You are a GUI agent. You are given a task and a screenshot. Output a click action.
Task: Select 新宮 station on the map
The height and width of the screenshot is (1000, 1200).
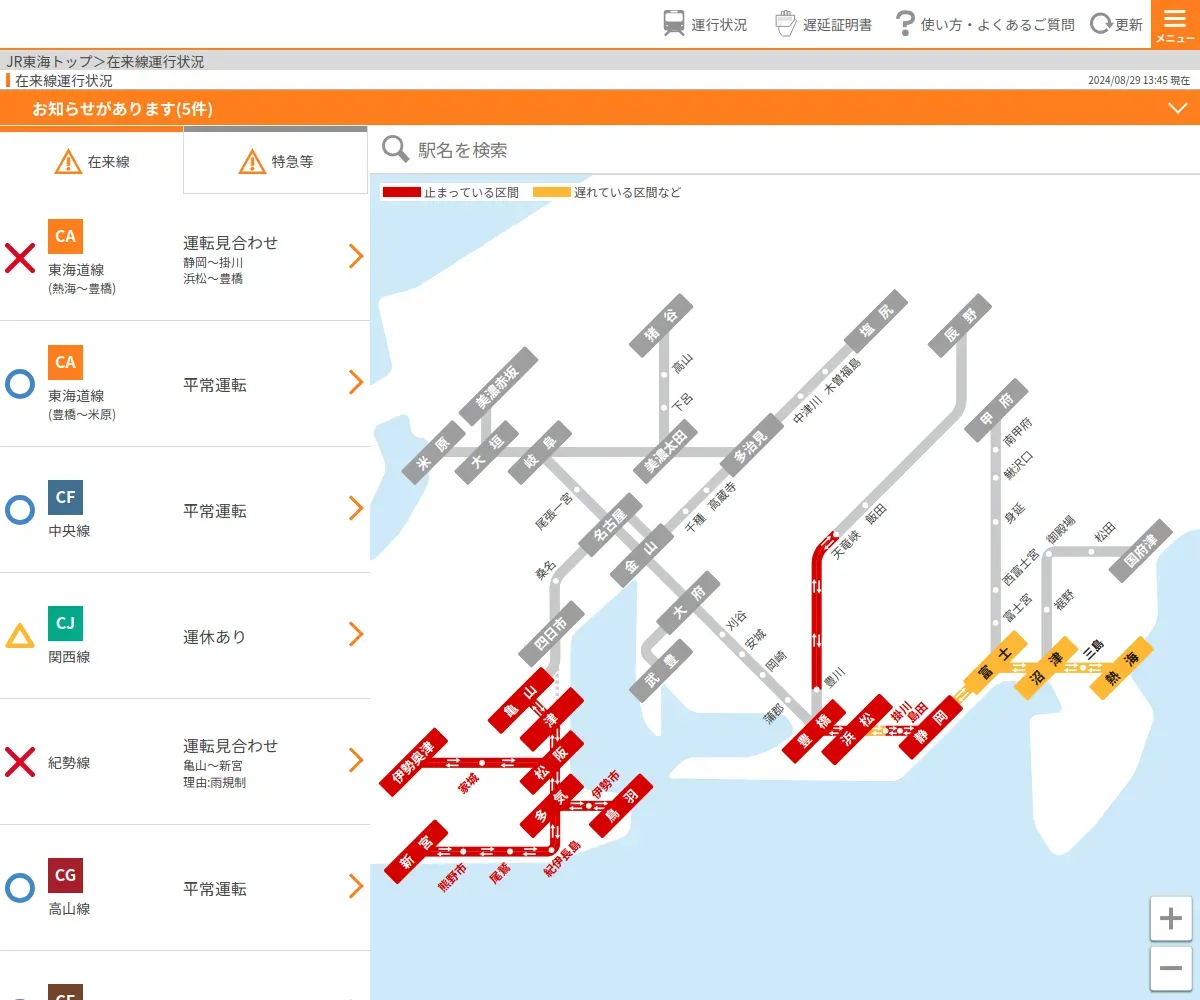tap(417, 851)
